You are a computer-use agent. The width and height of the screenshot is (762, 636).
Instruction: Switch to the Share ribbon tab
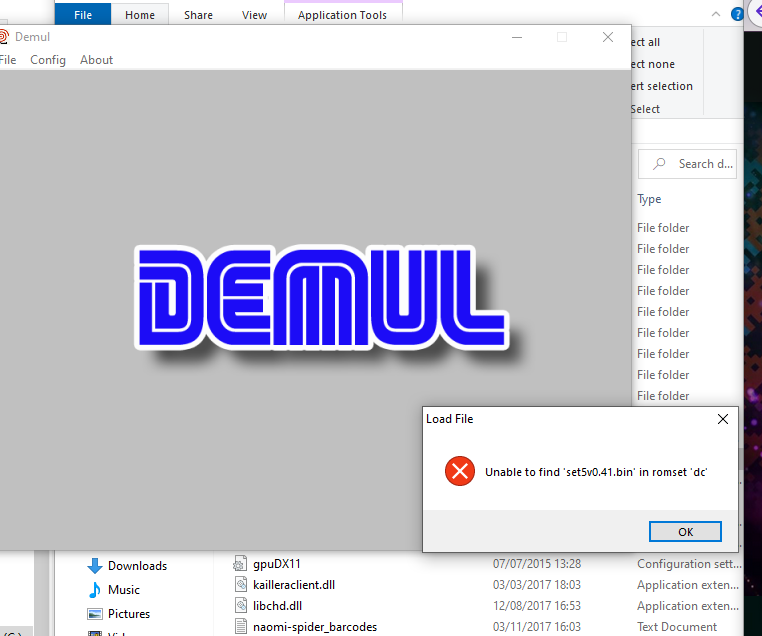(x=198, y=15)
